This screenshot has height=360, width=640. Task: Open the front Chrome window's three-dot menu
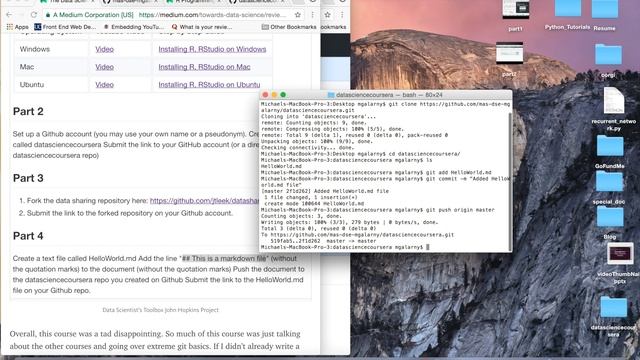(x=312, y=15)
